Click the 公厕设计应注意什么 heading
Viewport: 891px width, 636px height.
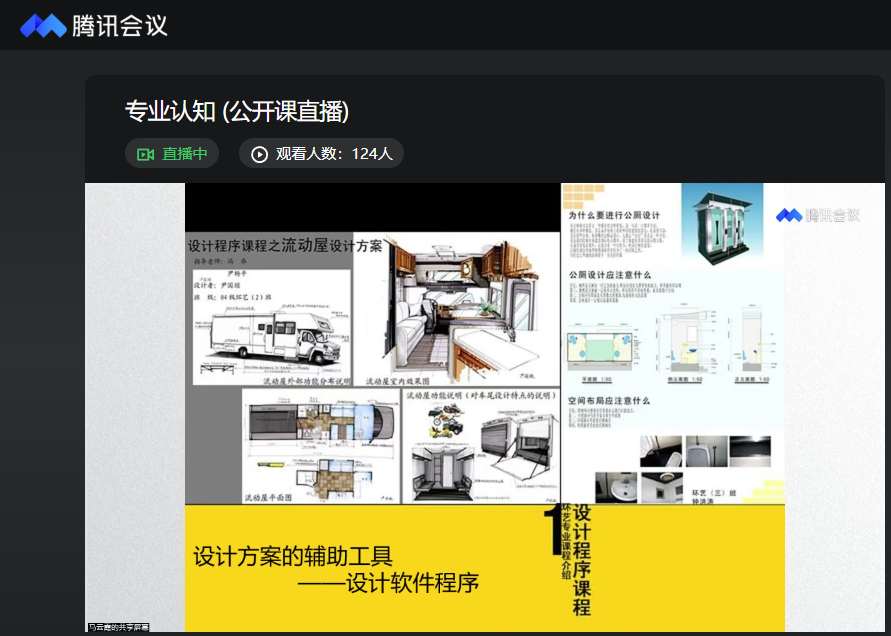[610, 275]
